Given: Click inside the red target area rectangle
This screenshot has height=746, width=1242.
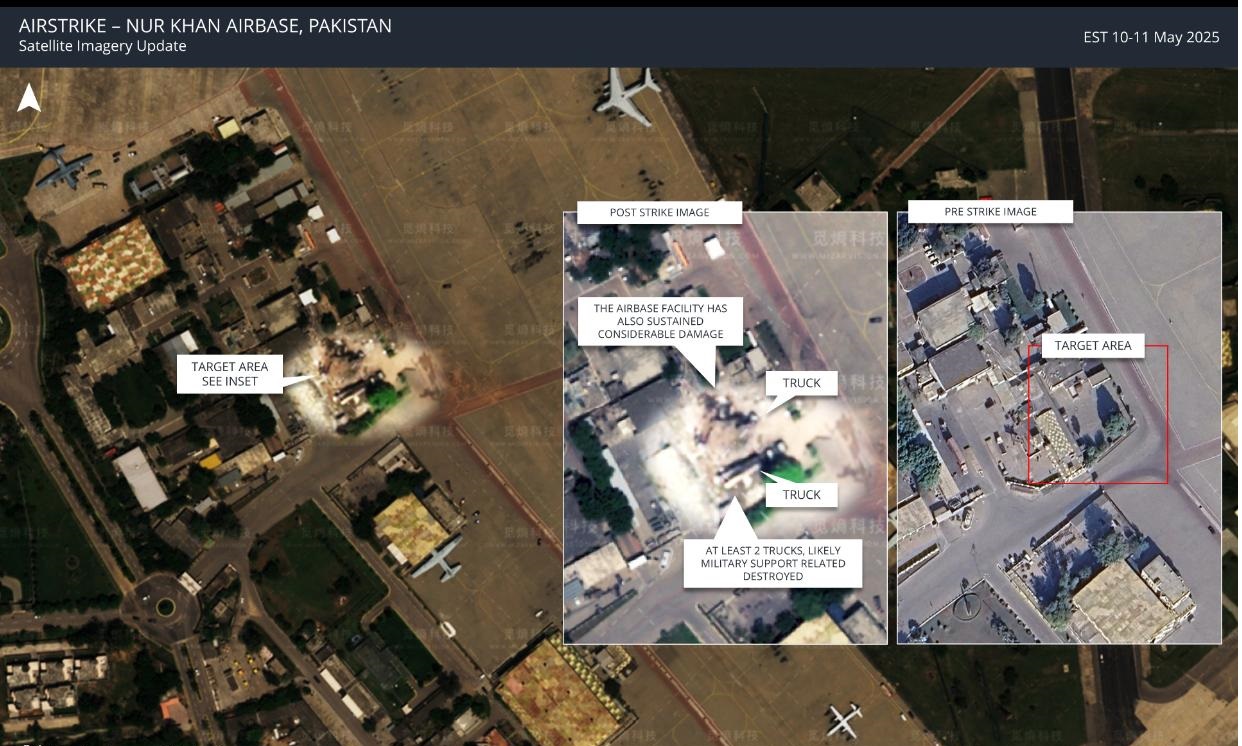Looking at the screenshot, I should 1097,430.
